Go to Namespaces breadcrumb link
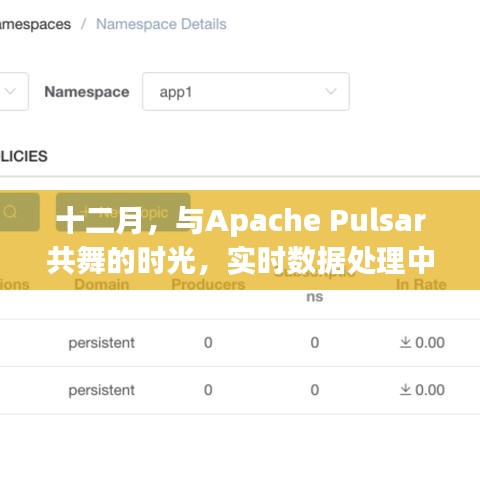This screenshot has width=480, height=480. pos(35,24)
